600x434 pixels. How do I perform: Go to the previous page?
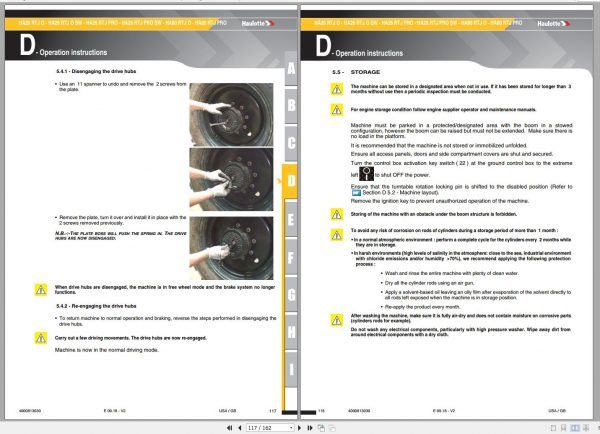pyautogui.click(x=240, y=428)
